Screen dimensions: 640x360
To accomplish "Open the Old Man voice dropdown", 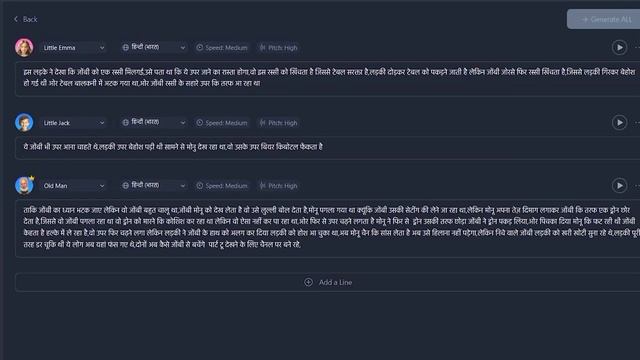I will pyautogui.click(x=73, y=186).
